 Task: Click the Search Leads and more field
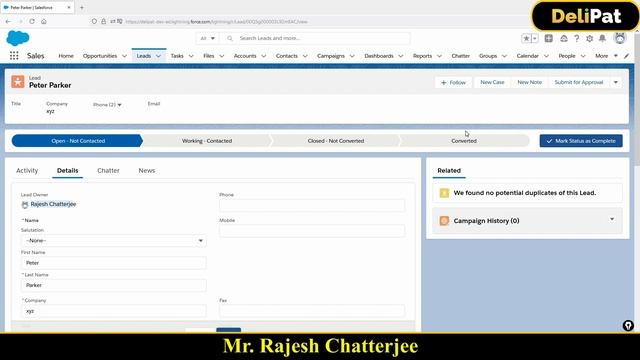tap(315, 38)
